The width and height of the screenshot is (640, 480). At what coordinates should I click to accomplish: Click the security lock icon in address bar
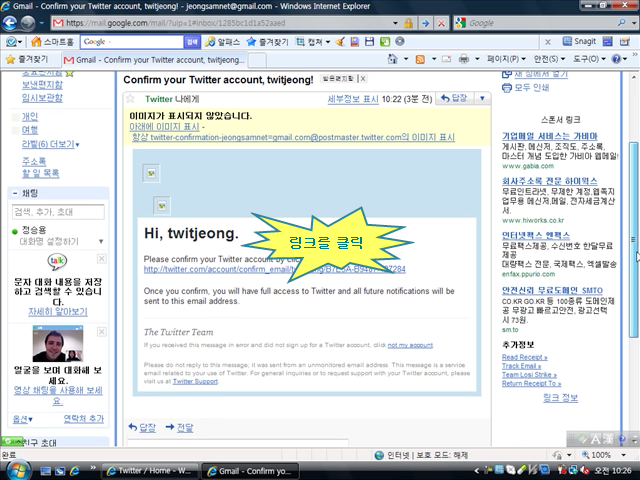point(408,23)
